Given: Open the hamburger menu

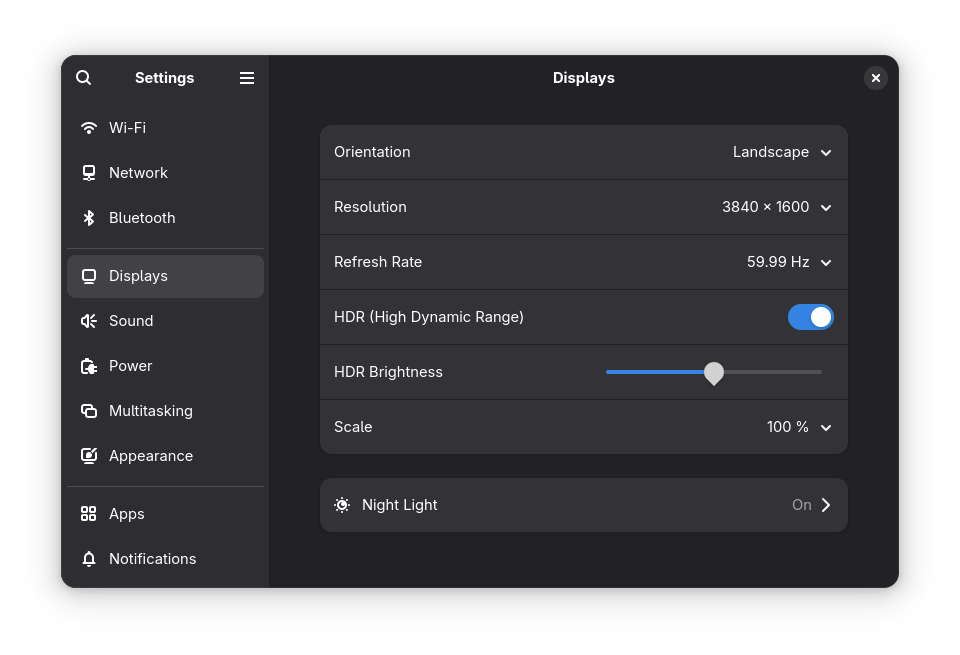Looking at the screenshot, I should tap(246, 77).
